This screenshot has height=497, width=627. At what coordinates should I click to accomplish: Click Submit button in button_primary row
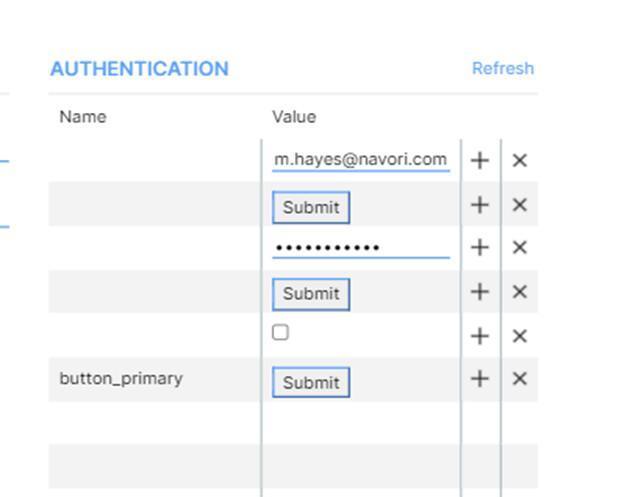[x=311, y=382]
